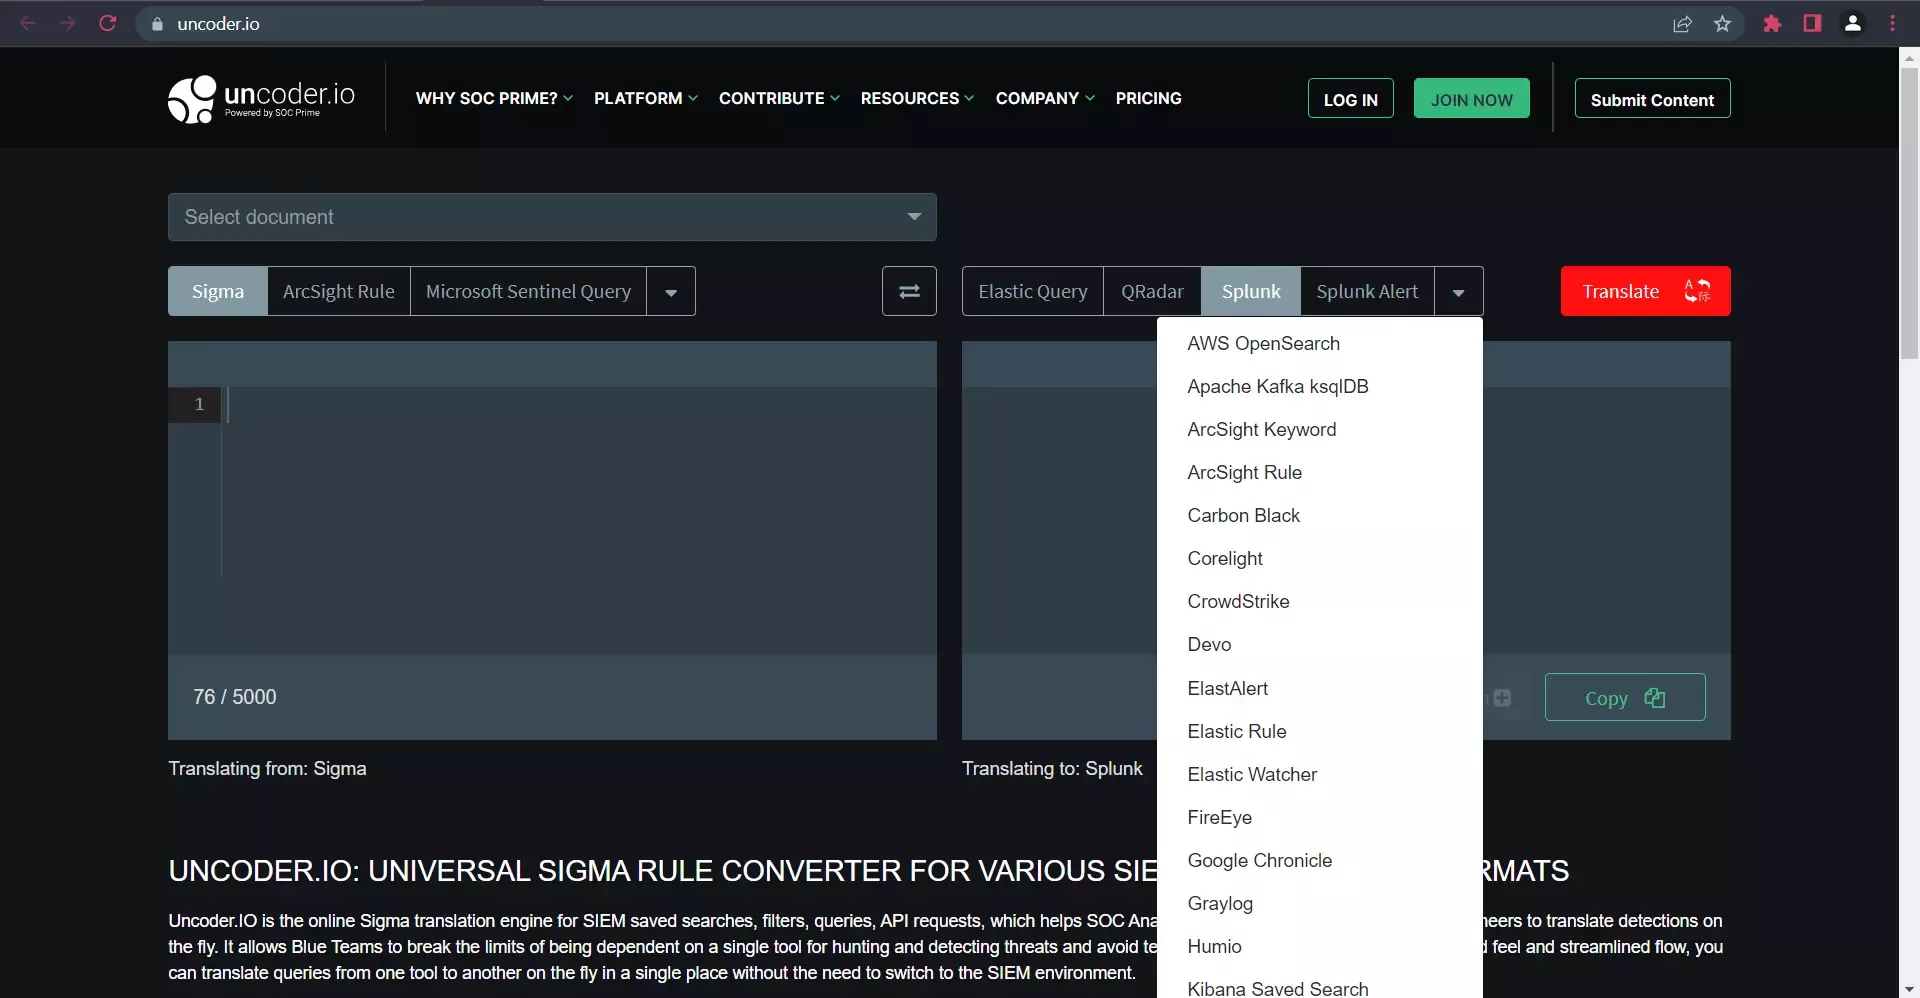Toggle the browser side panel icon

(x=1812, y=23)
